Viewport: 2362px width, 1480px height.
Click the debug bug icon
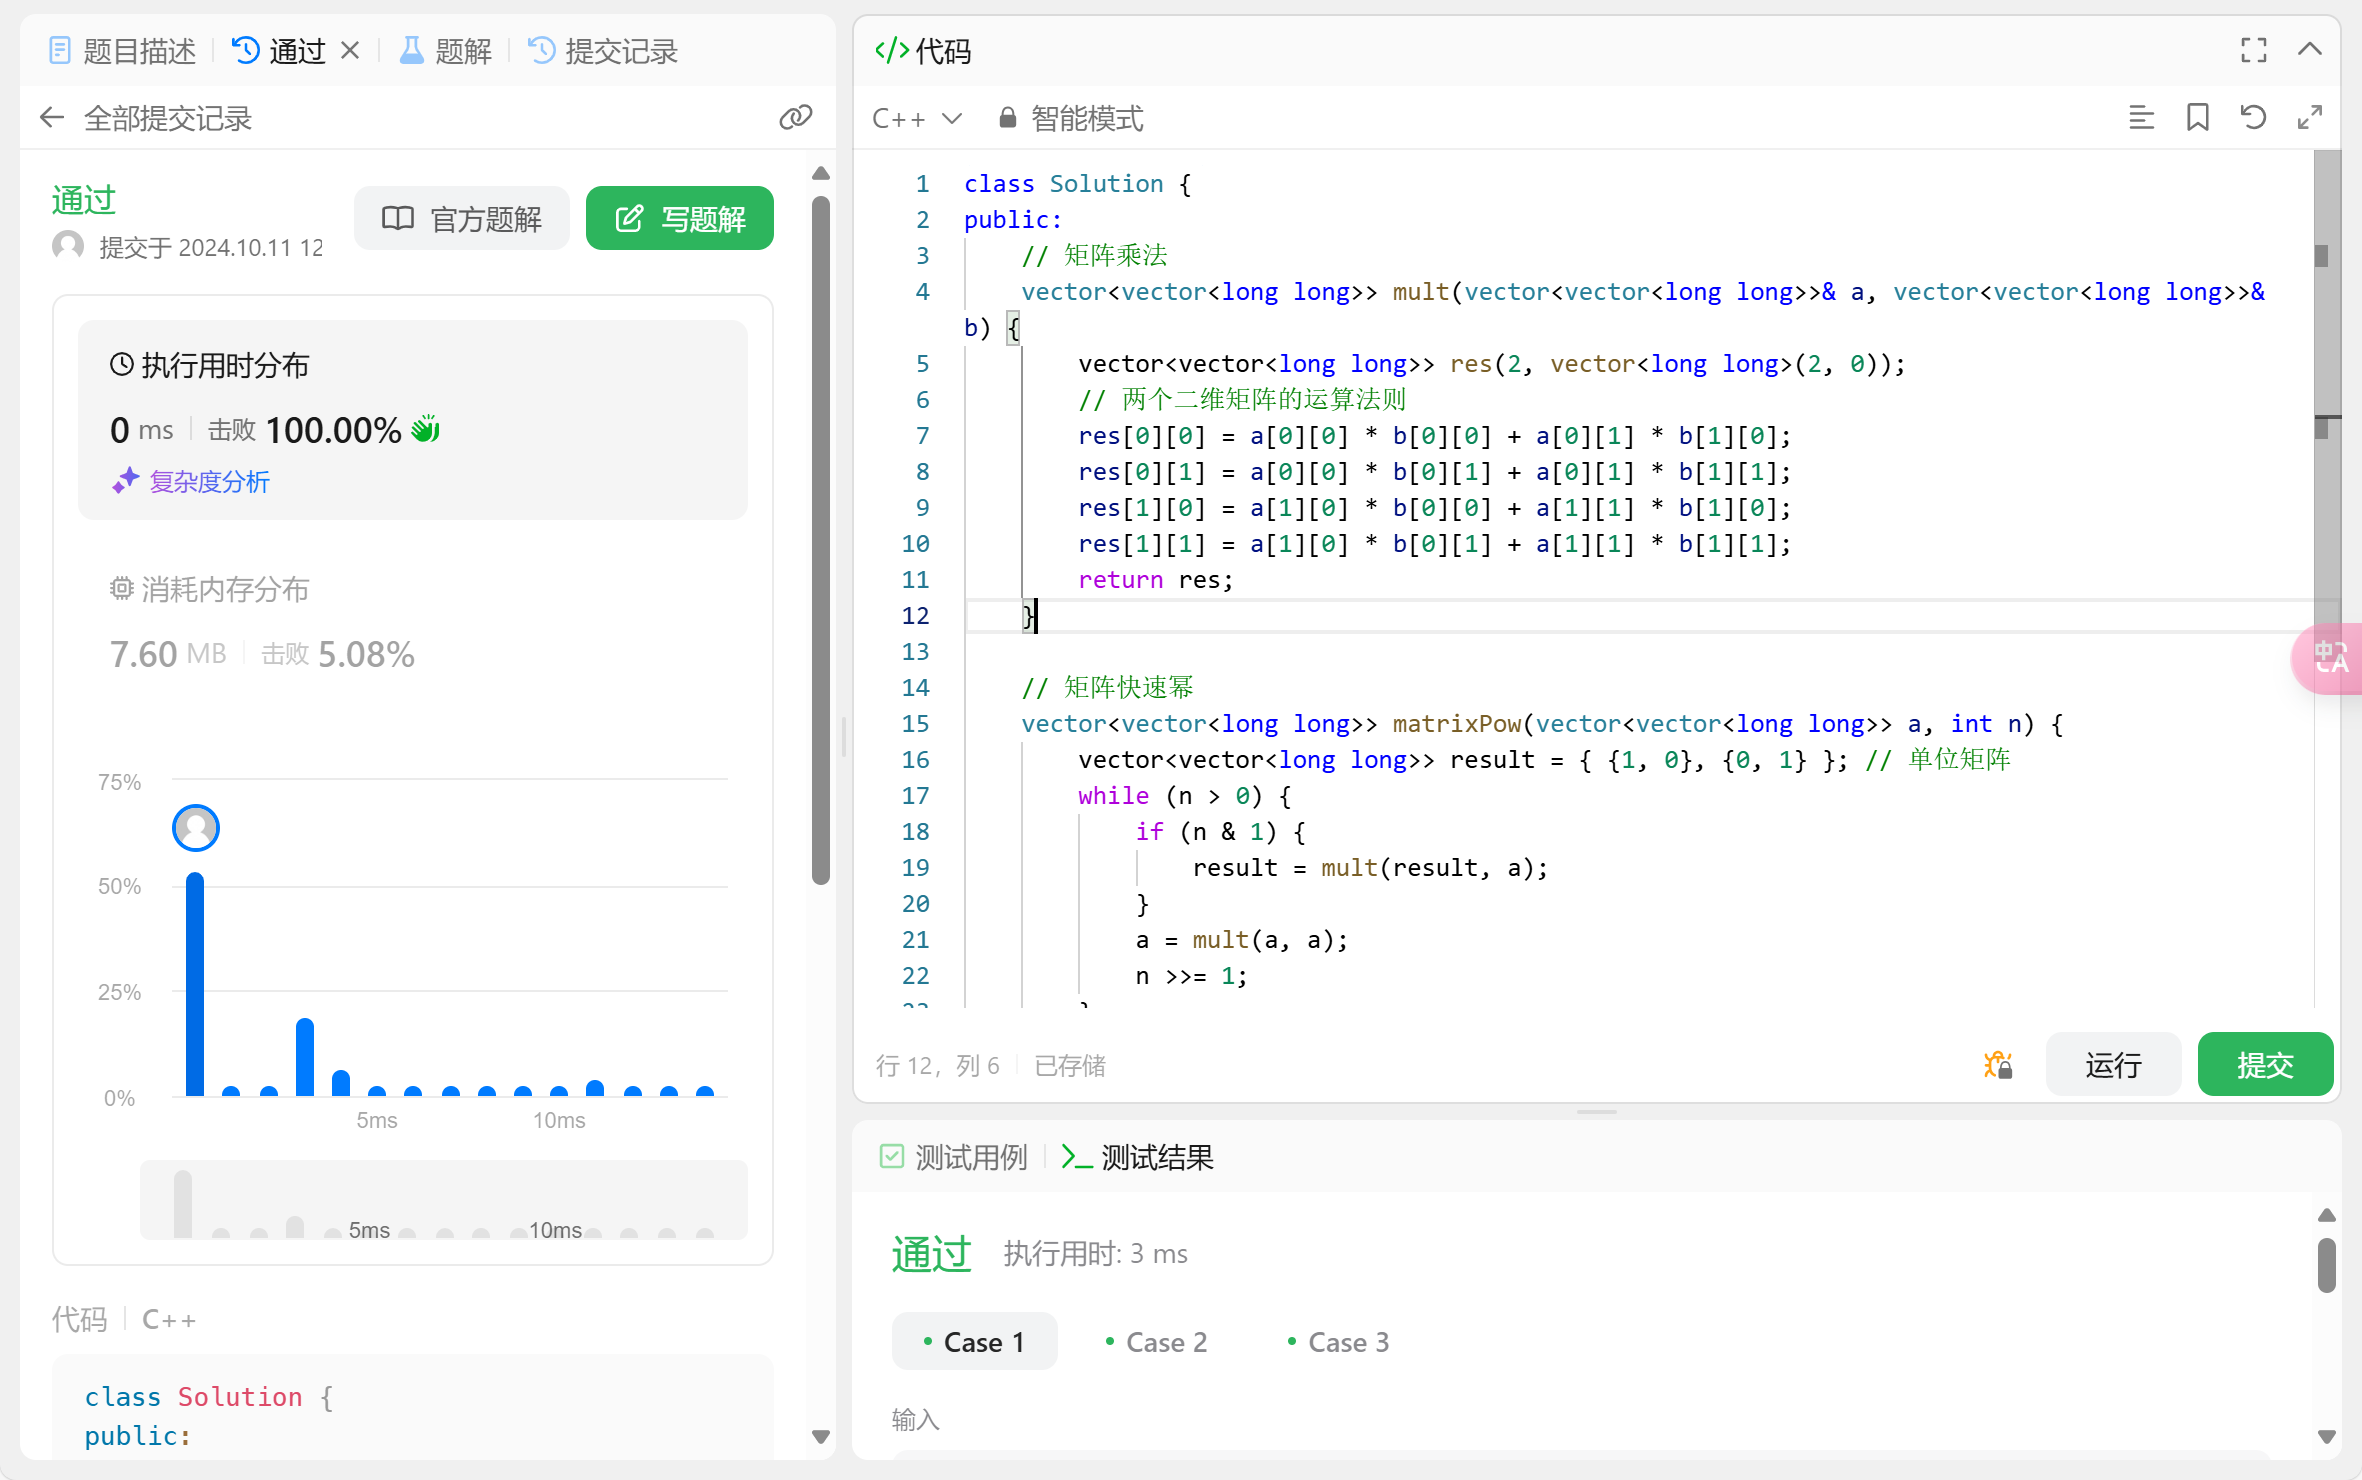tap(1998, 1065)
